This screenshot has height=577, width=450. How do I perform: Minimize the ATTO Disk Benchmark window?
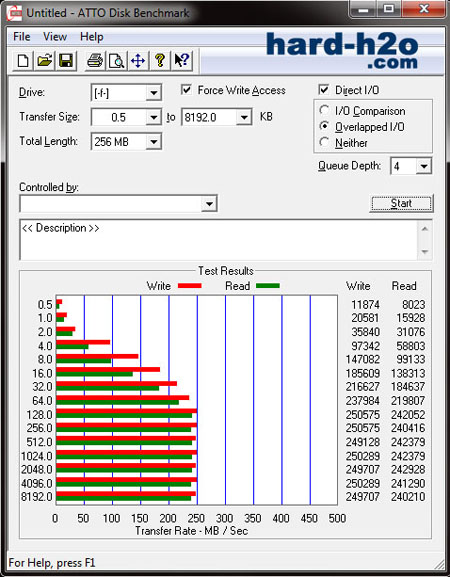click(363, 10)
